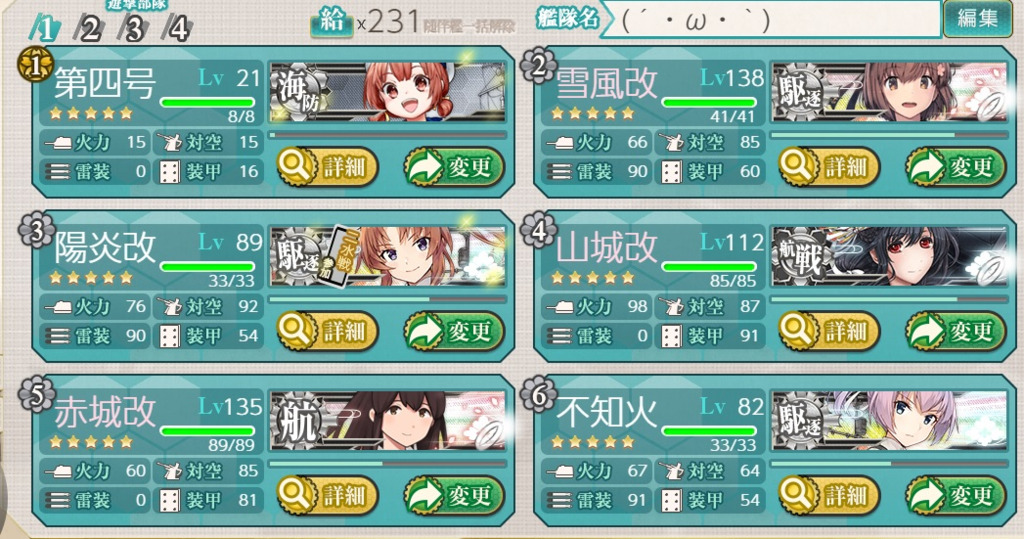Click 変更 to change 山城改
This screenshot has height=539, width=1024.
[956, 331]
